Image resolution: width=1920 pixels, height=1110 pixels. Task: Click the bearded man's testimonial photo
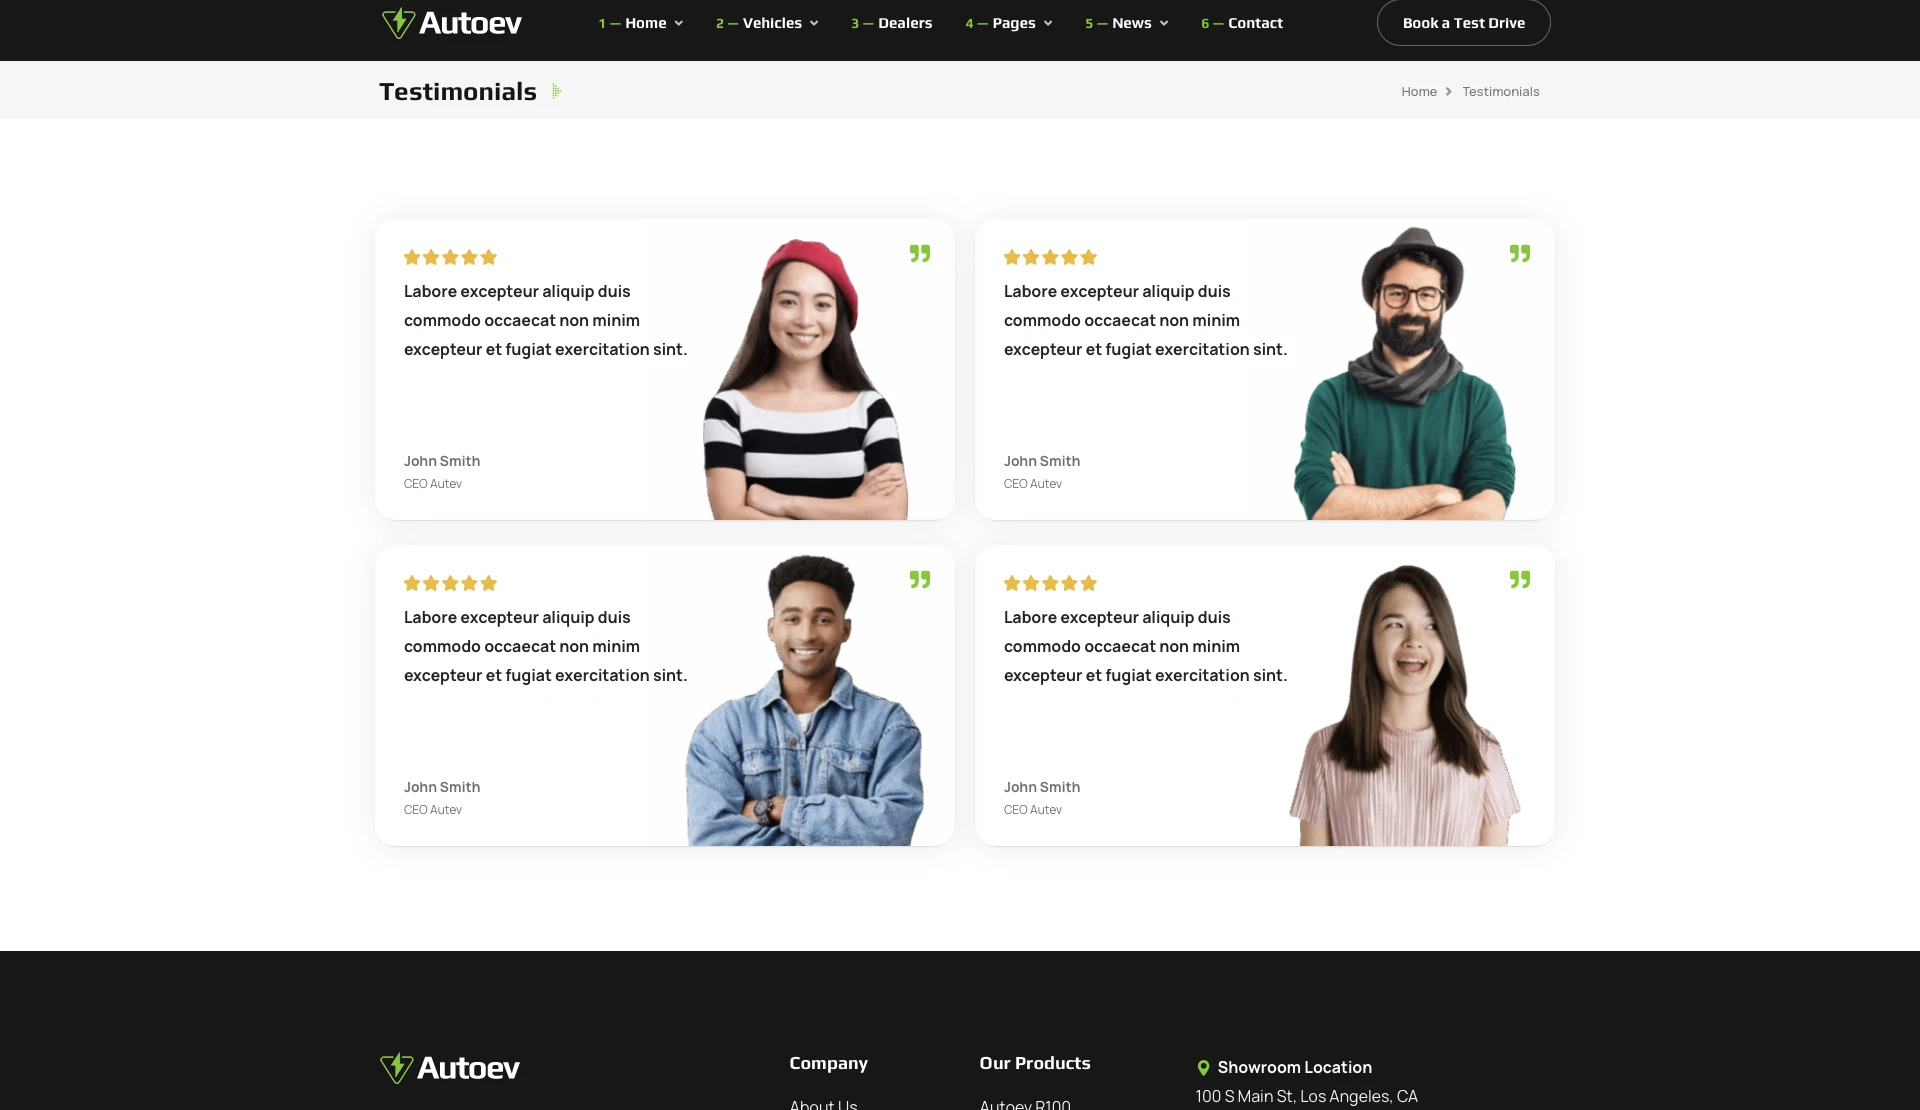coord(1405,380)
